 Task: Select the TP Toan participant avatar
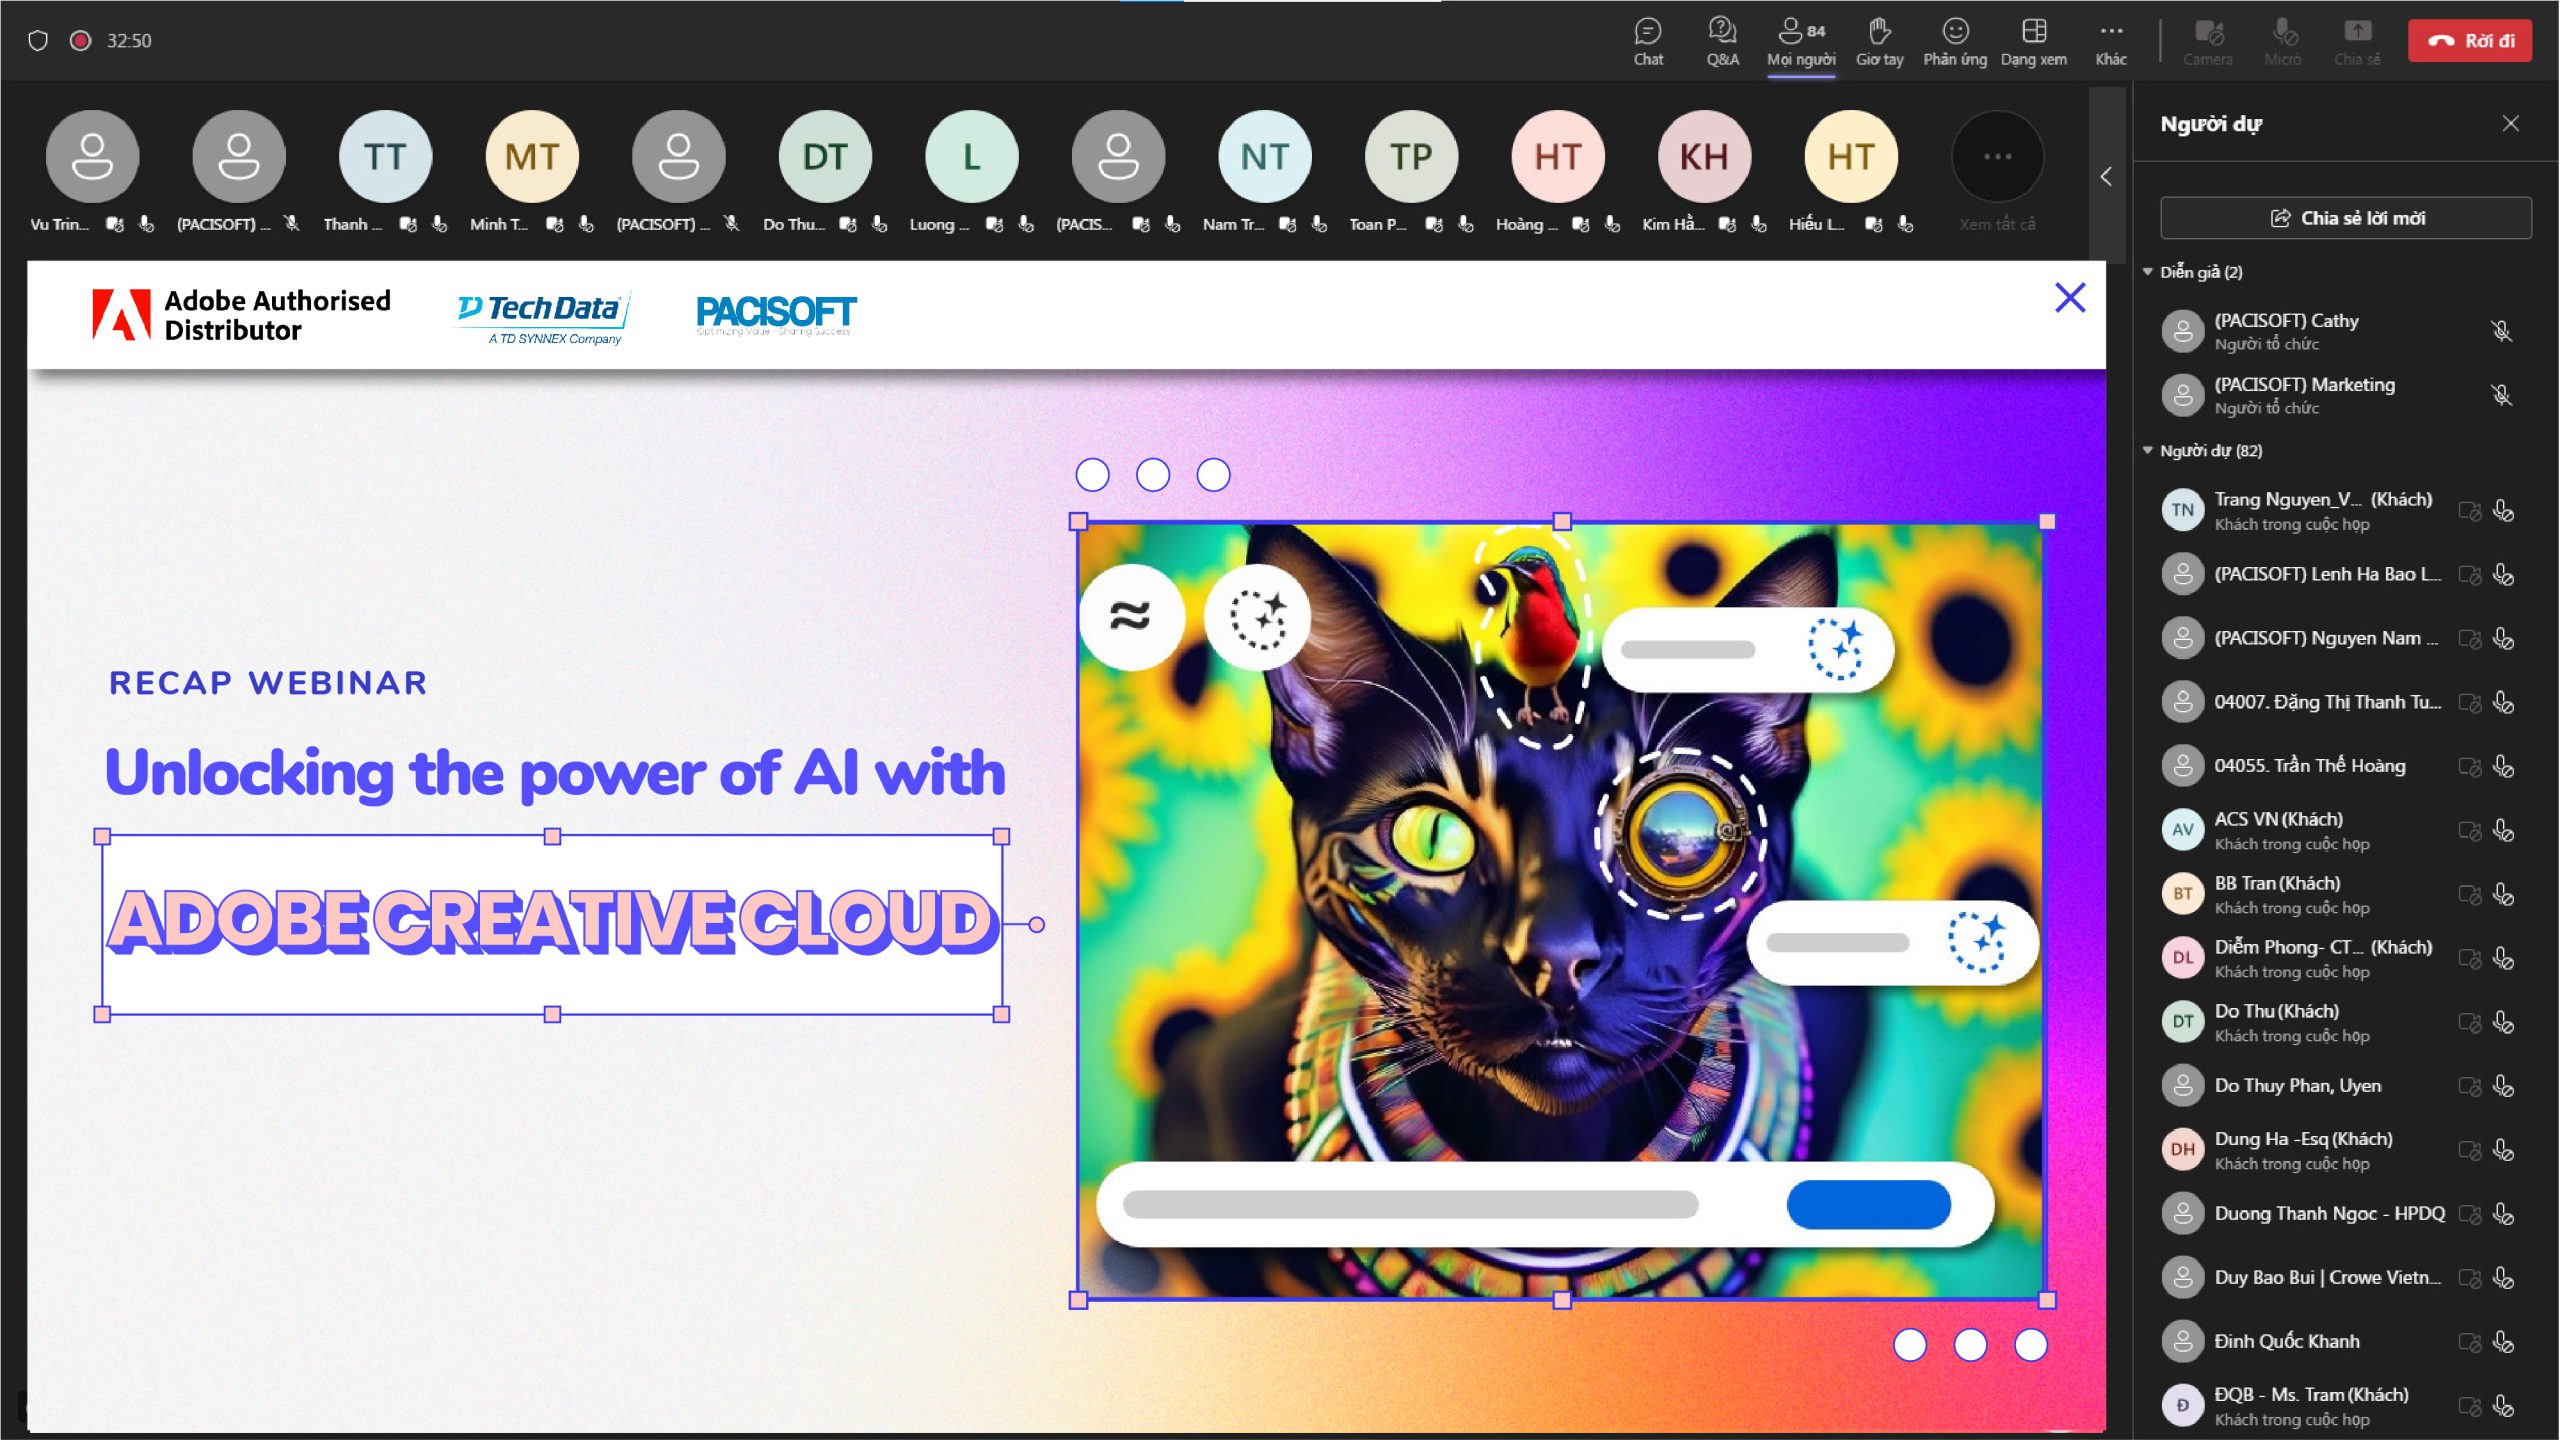tap(1411, 157)
